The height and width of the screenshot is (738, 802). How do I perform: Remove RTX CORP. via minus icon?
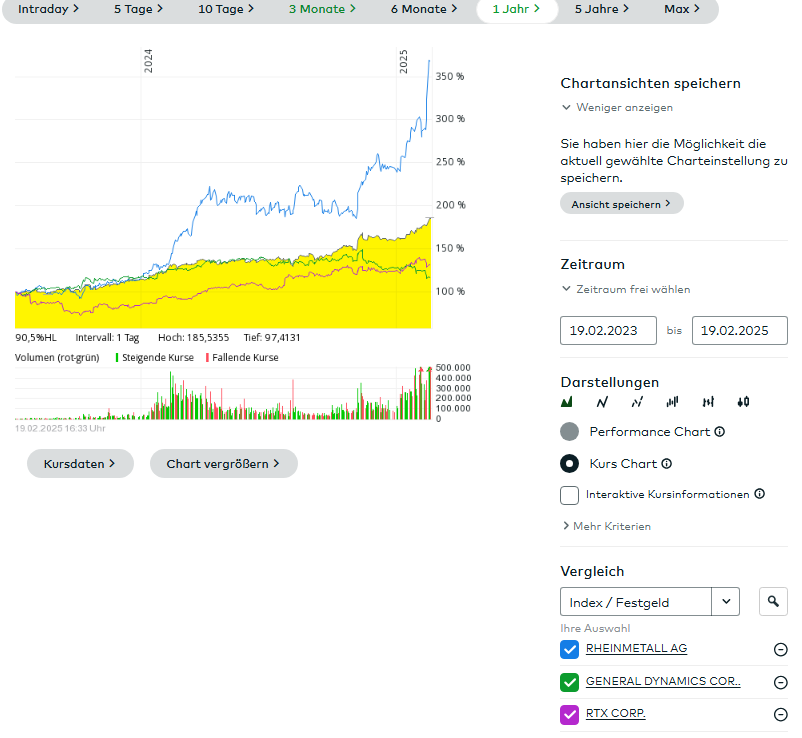click(780, 714)
